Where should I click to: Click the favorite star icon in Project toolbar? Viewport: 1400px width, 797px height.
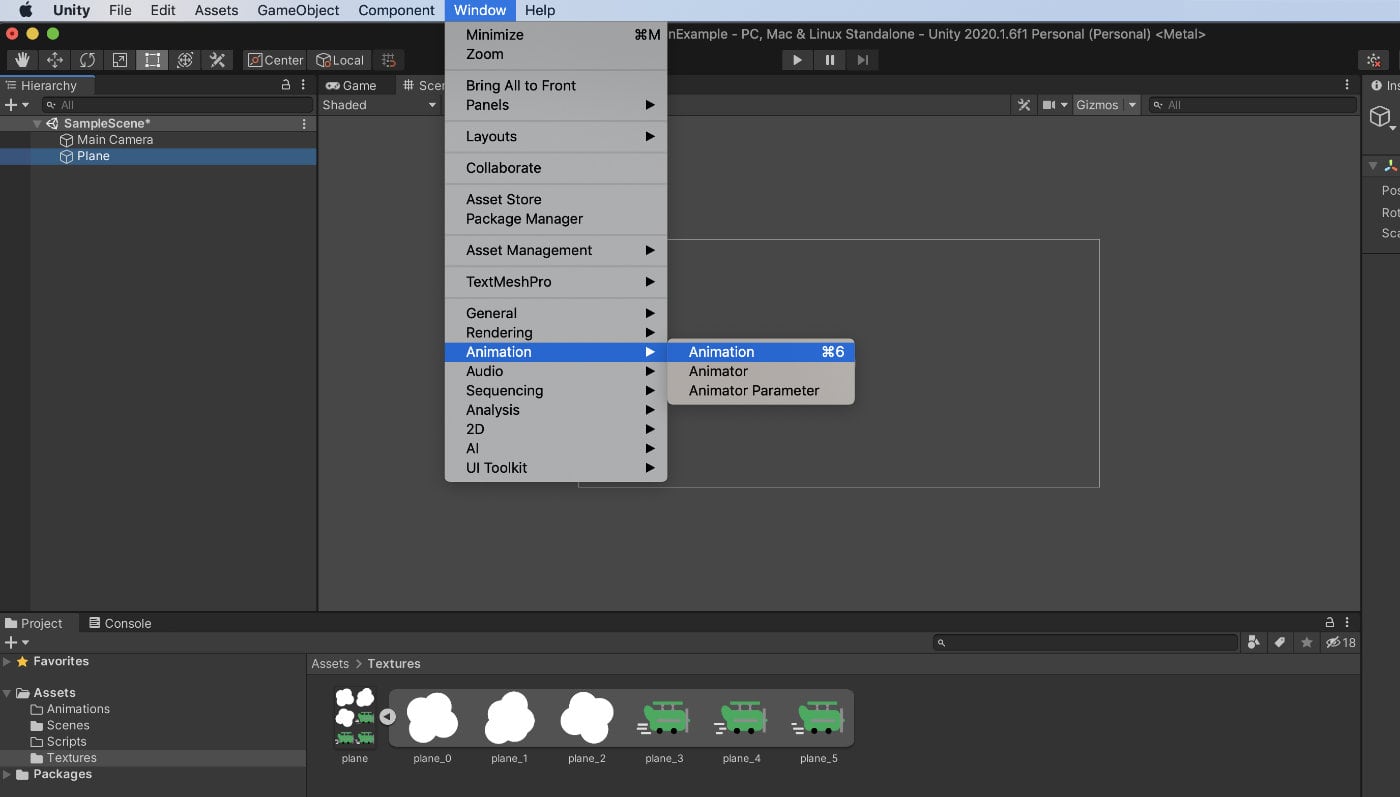tap(1306, 643)
